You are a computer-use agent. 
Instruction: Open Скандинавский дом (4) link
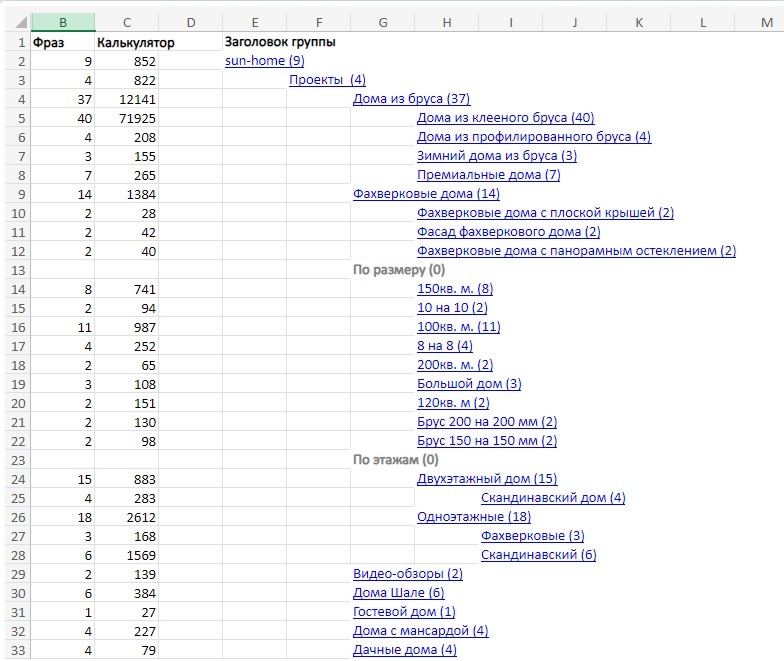pyautogui.click(x=553, y=498)
